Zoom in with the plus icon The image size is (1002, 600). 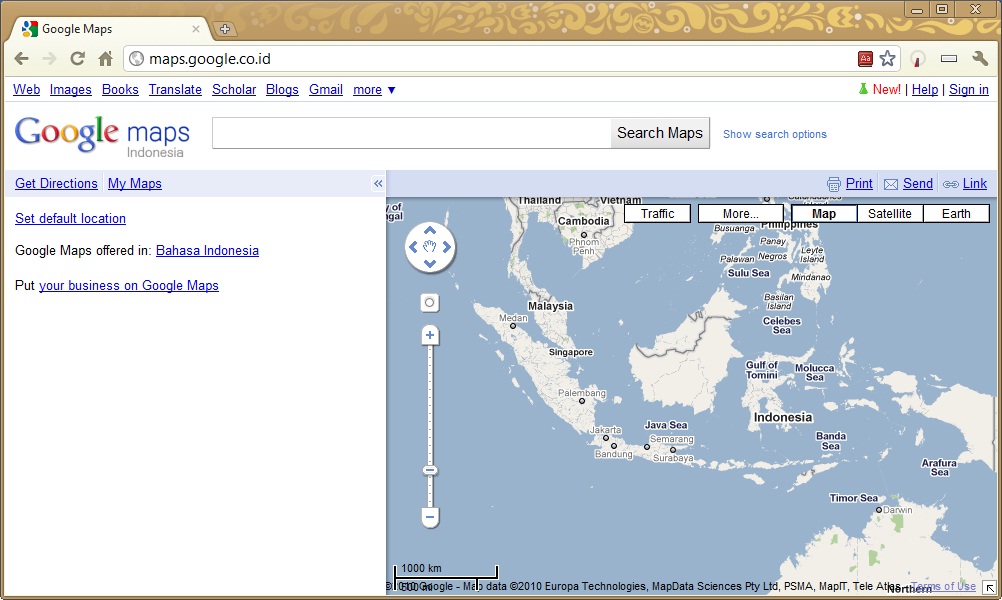[429, 335]
